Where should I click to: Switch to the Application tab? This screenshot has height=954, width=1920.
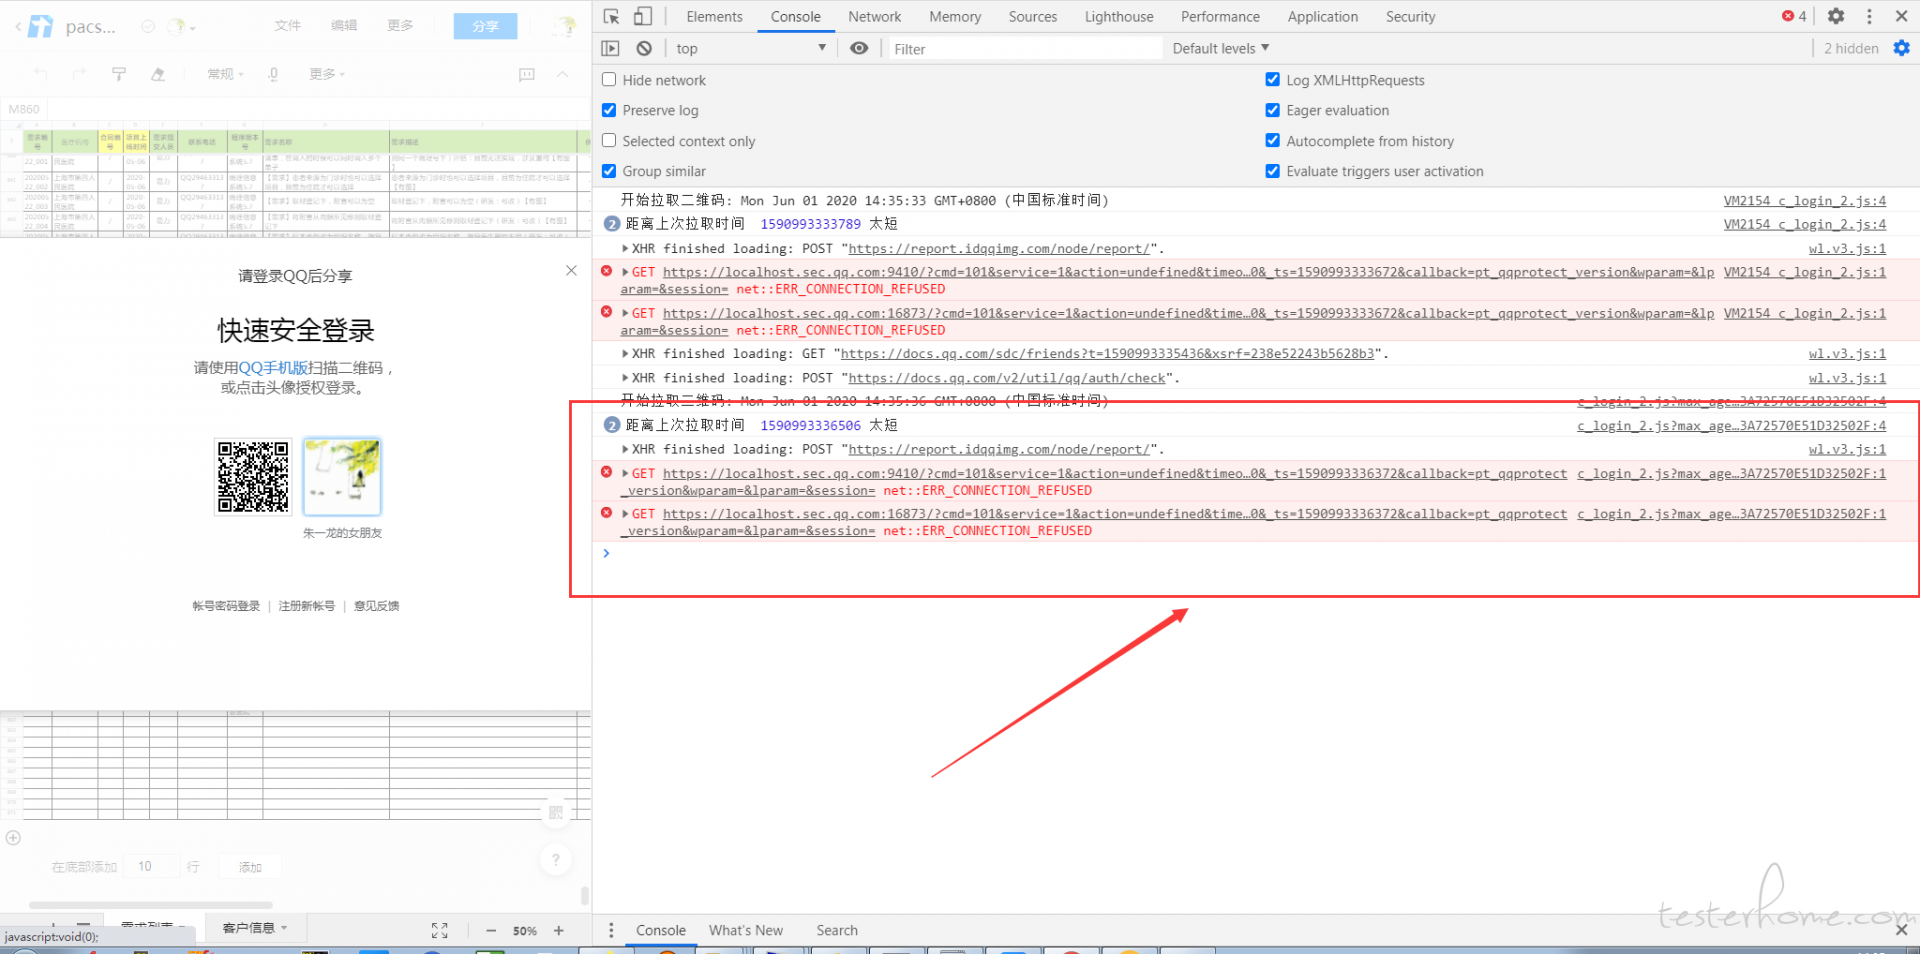pyautogui.click(x=1322, y=17)
